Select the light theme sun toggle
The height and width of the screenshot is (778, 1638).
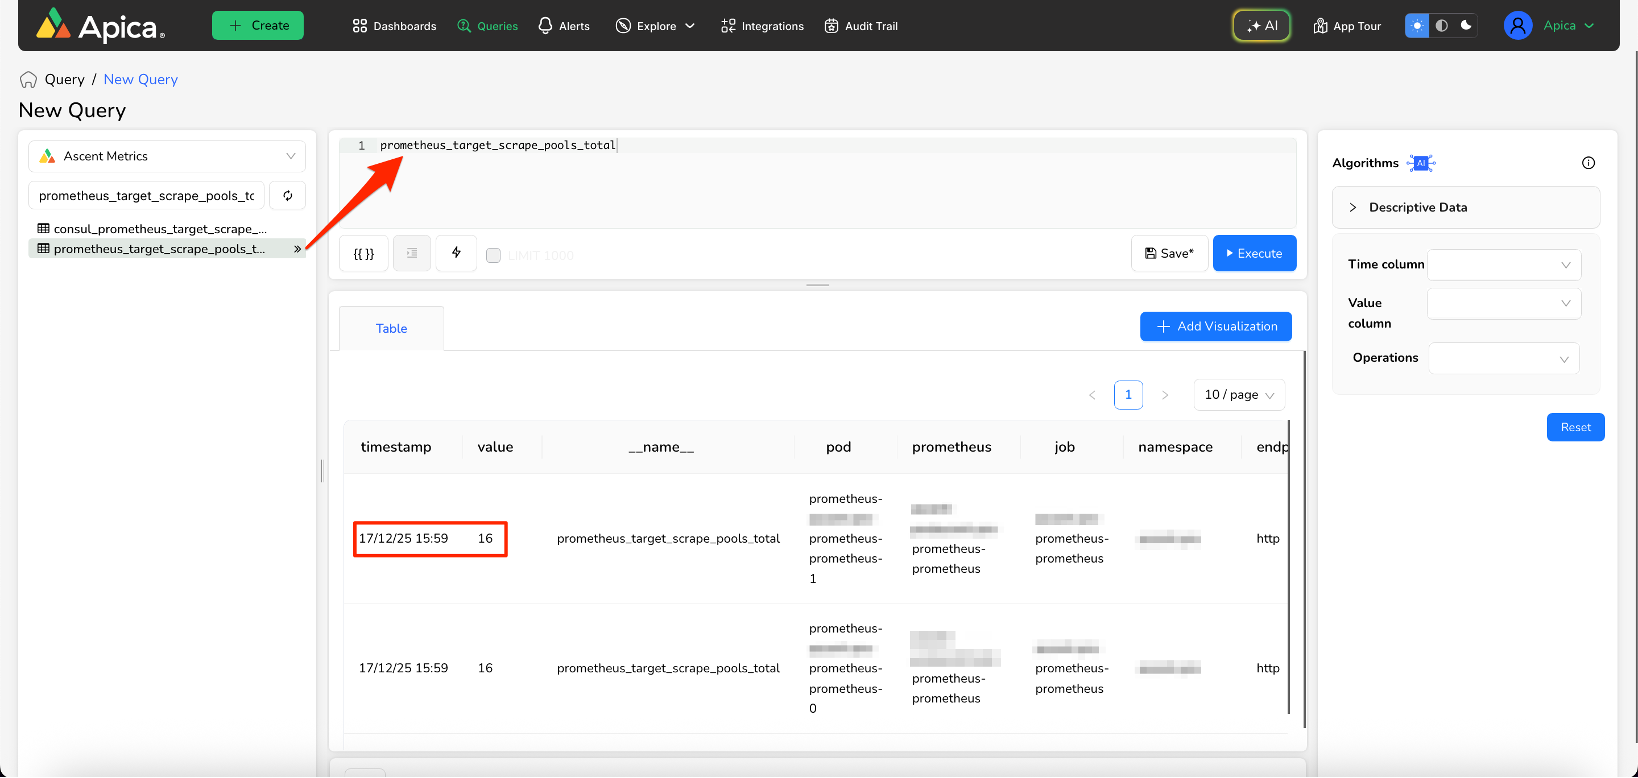(x=1417, y=26)
